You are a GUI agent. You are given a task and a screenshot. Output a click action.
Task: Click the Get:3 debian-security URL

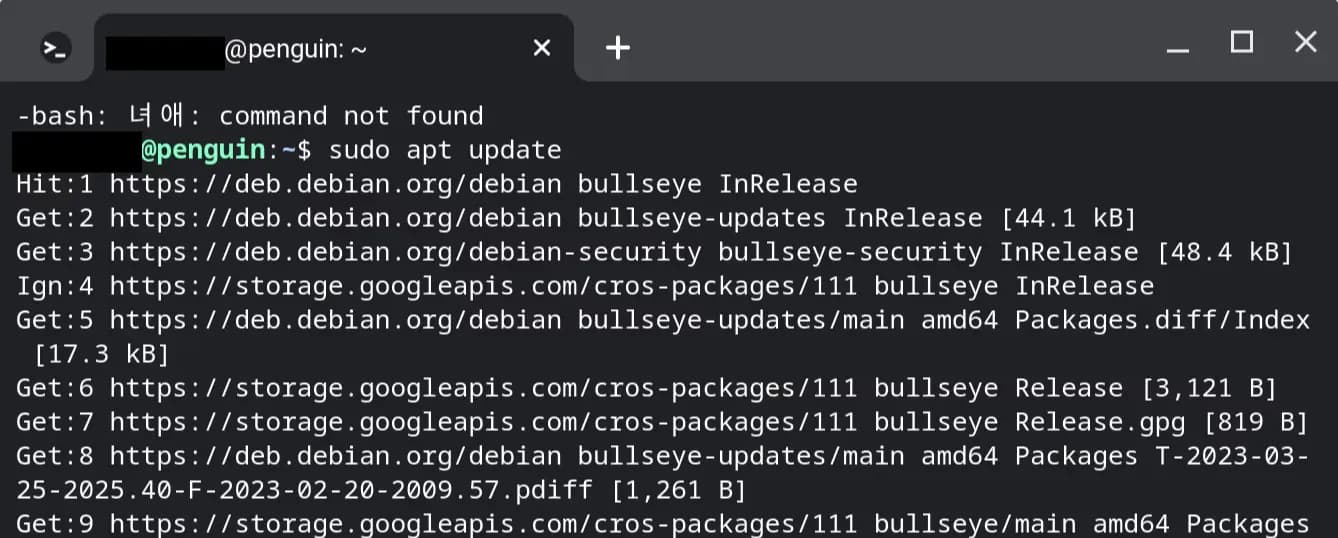pyautogui.click(x=405, y=252)
